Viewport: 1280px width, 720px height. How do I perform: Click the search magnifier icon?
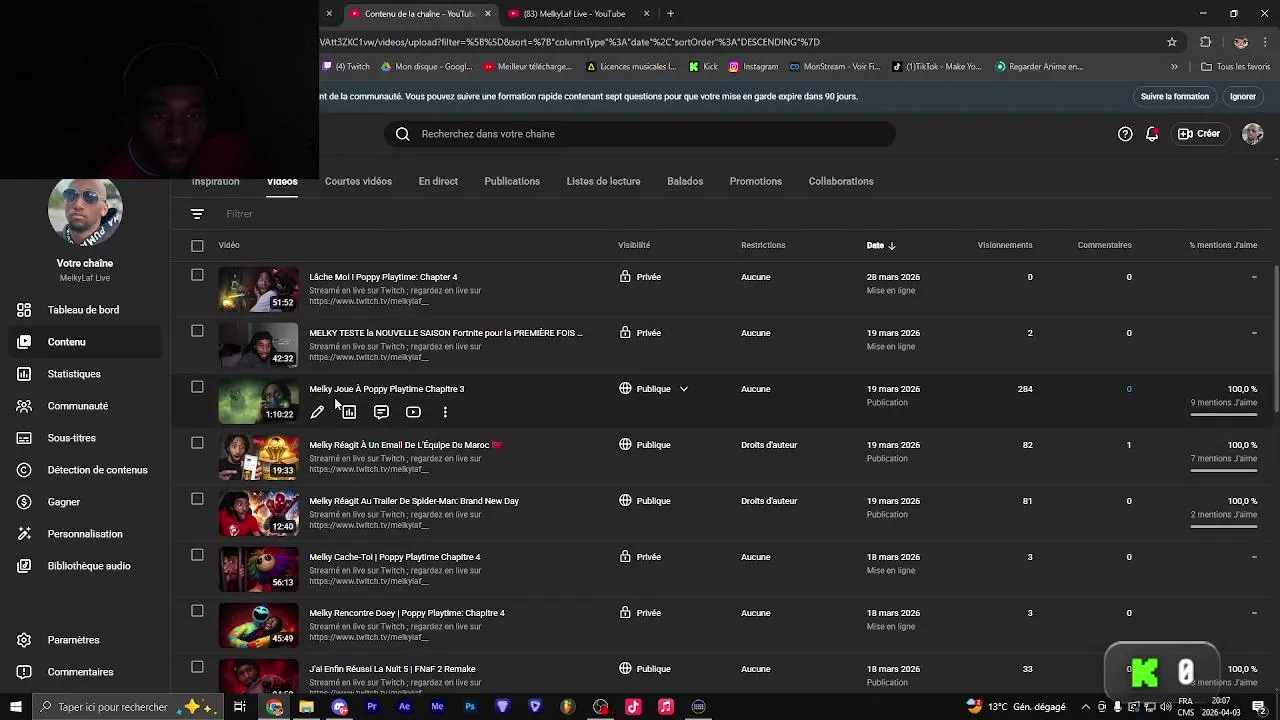pos(402,134)
